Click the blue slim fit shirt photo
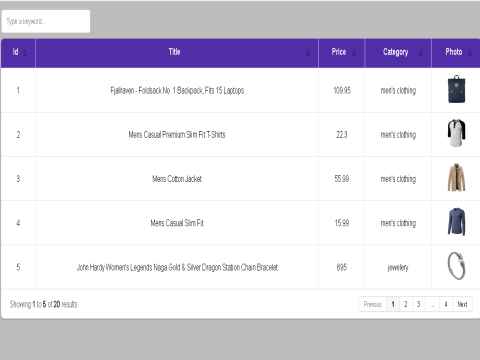Image resolution: width=480 pixels, height=360 pixels. point(456,222)
